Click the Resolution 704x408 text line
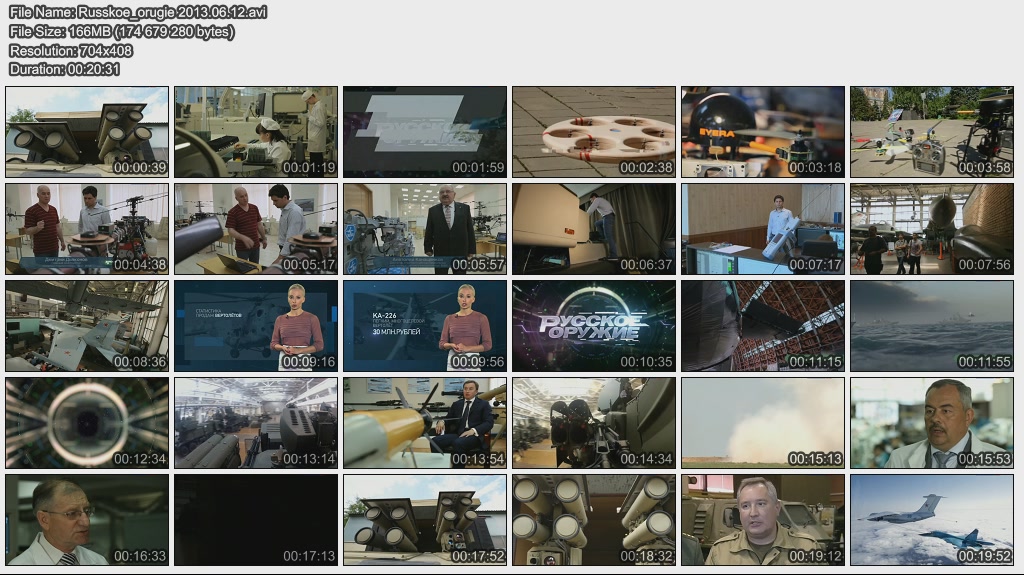The height and width of the screenshot is (575, 1024). 70,50
